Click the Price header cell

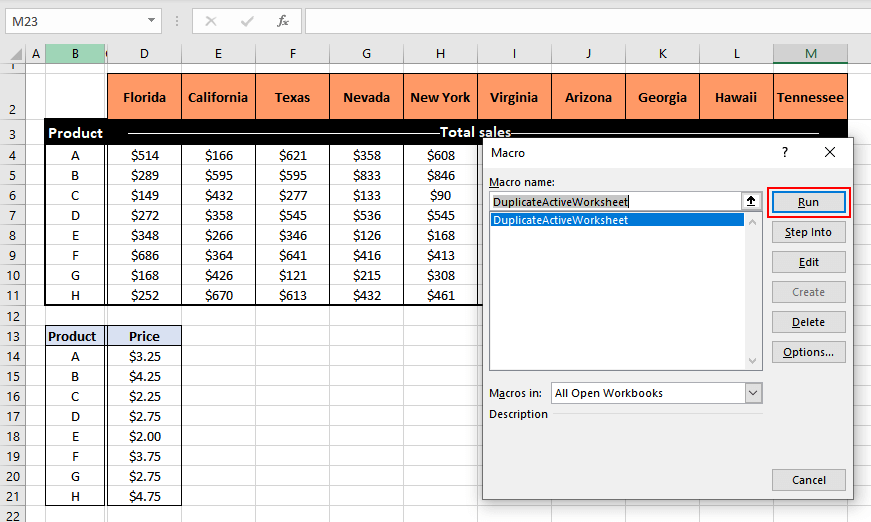[x=144, y=337]
